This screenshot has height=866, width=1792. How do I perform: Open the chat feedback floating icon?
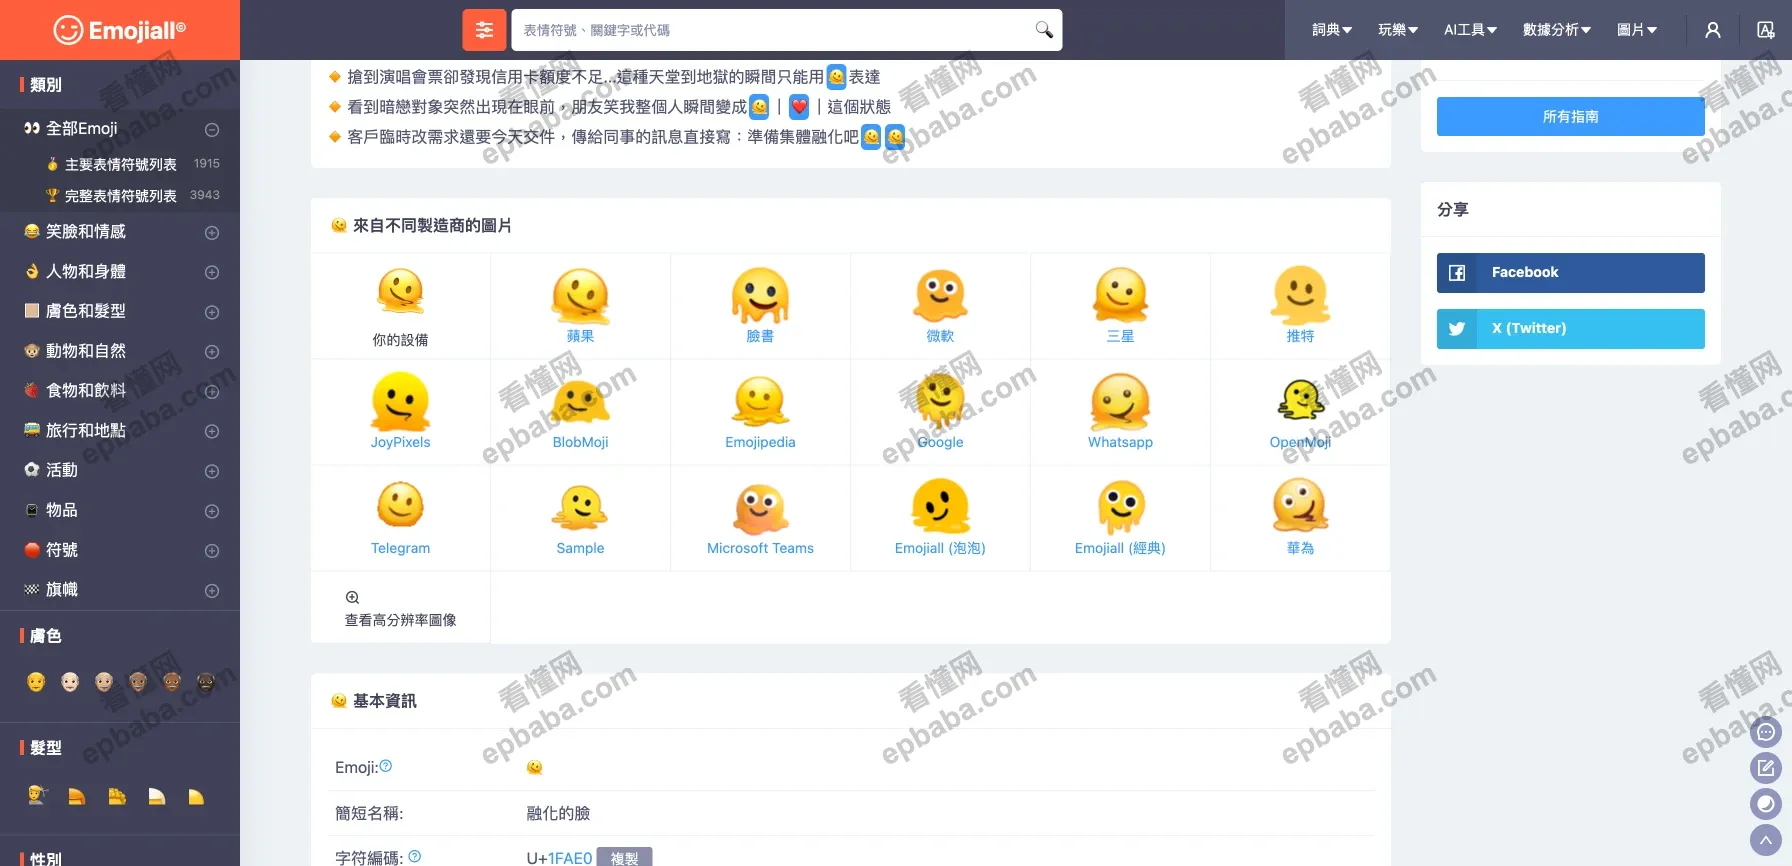pyautogui.click(x=1766, y=732)
